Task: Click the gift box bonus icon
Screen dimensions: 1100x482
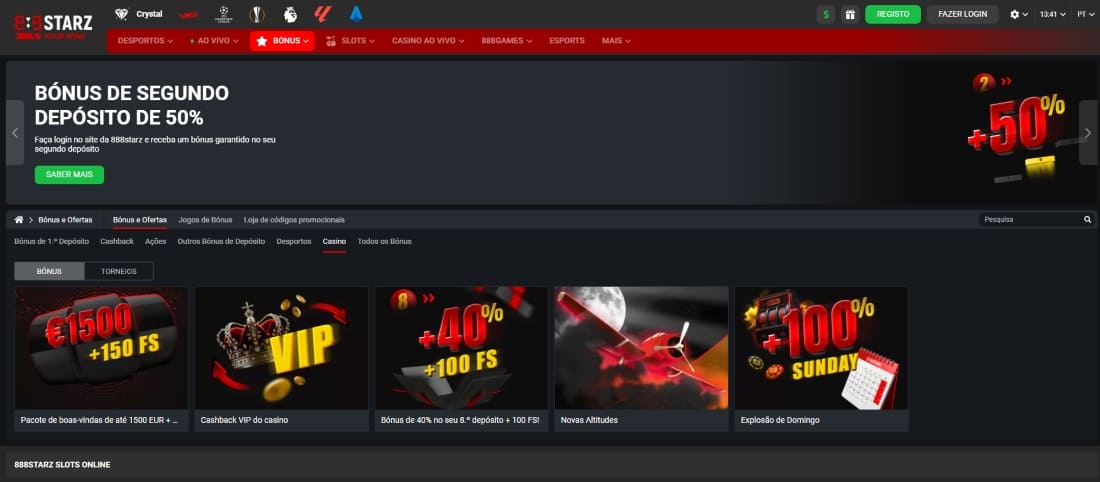Action: (x=850, y=14)
